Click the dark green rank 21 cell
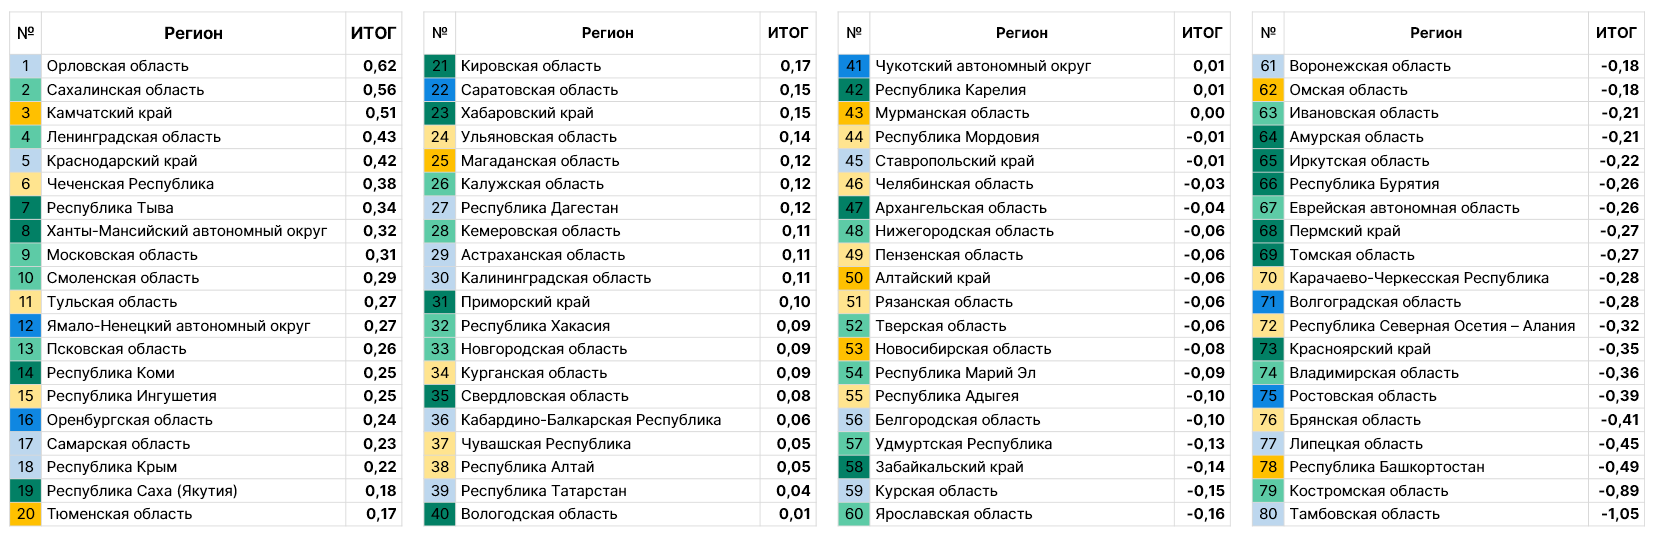This screenshot has width=1655, height=539. pos(440,66)
